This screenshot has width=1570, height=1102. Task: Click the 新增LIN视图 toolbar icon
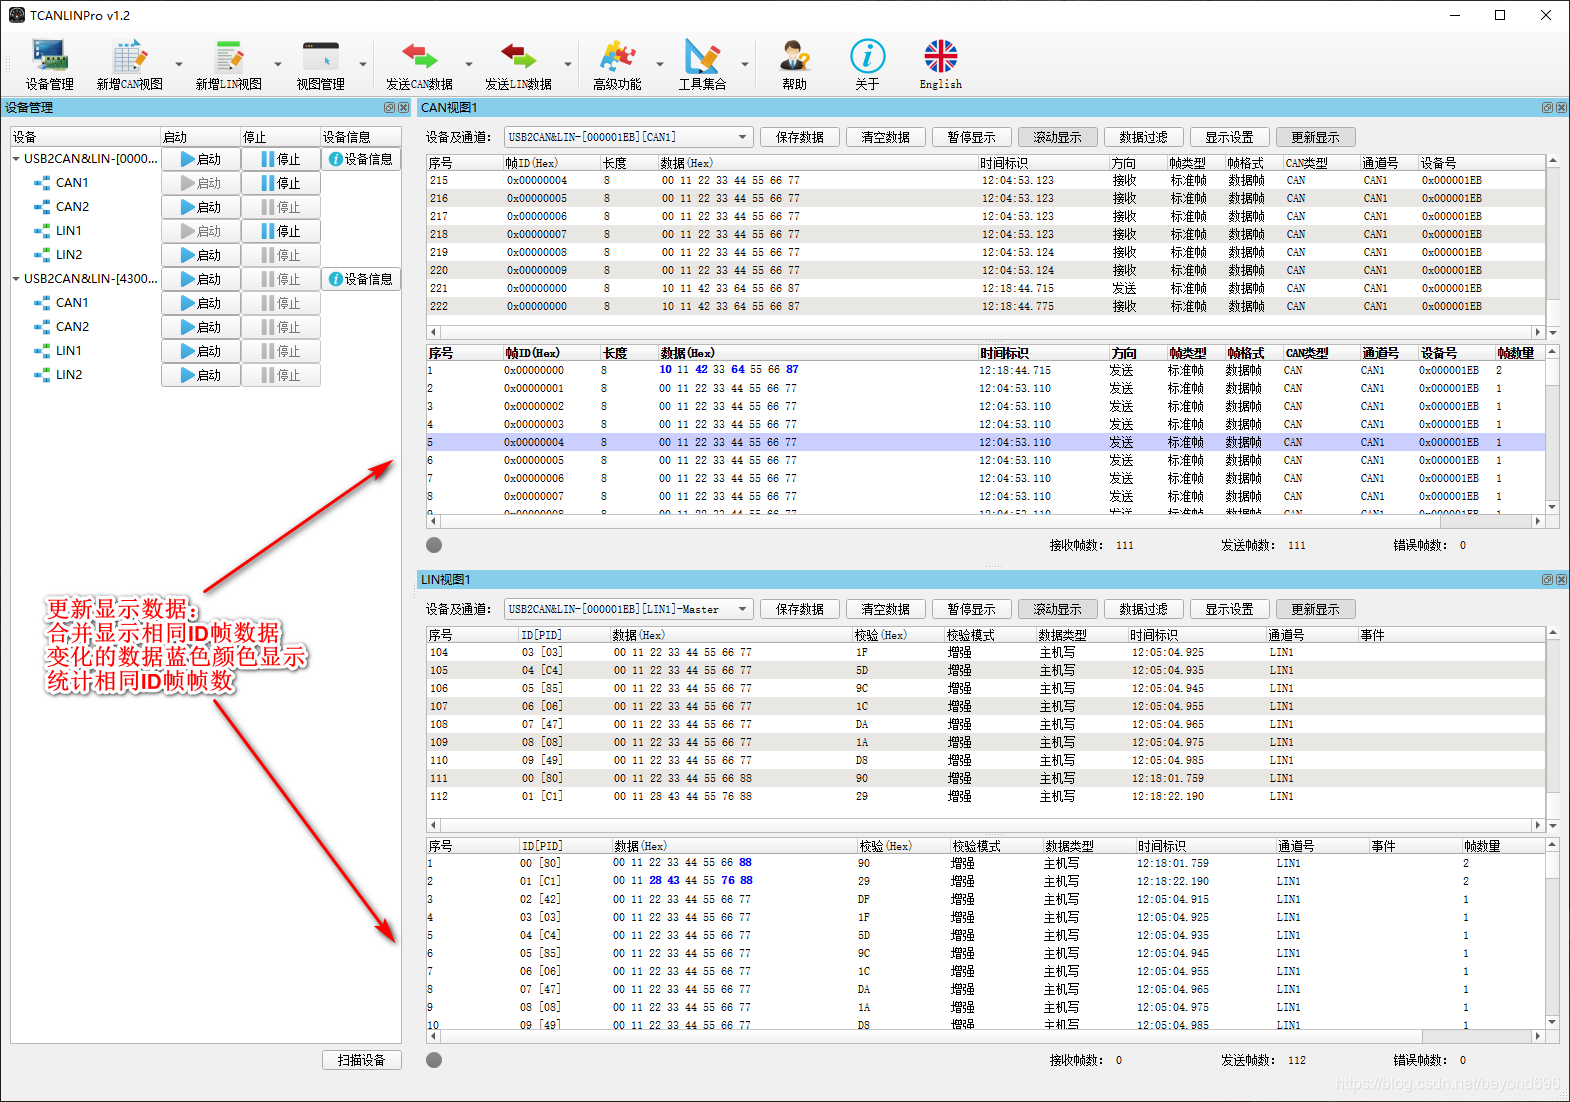pos(228,65)
